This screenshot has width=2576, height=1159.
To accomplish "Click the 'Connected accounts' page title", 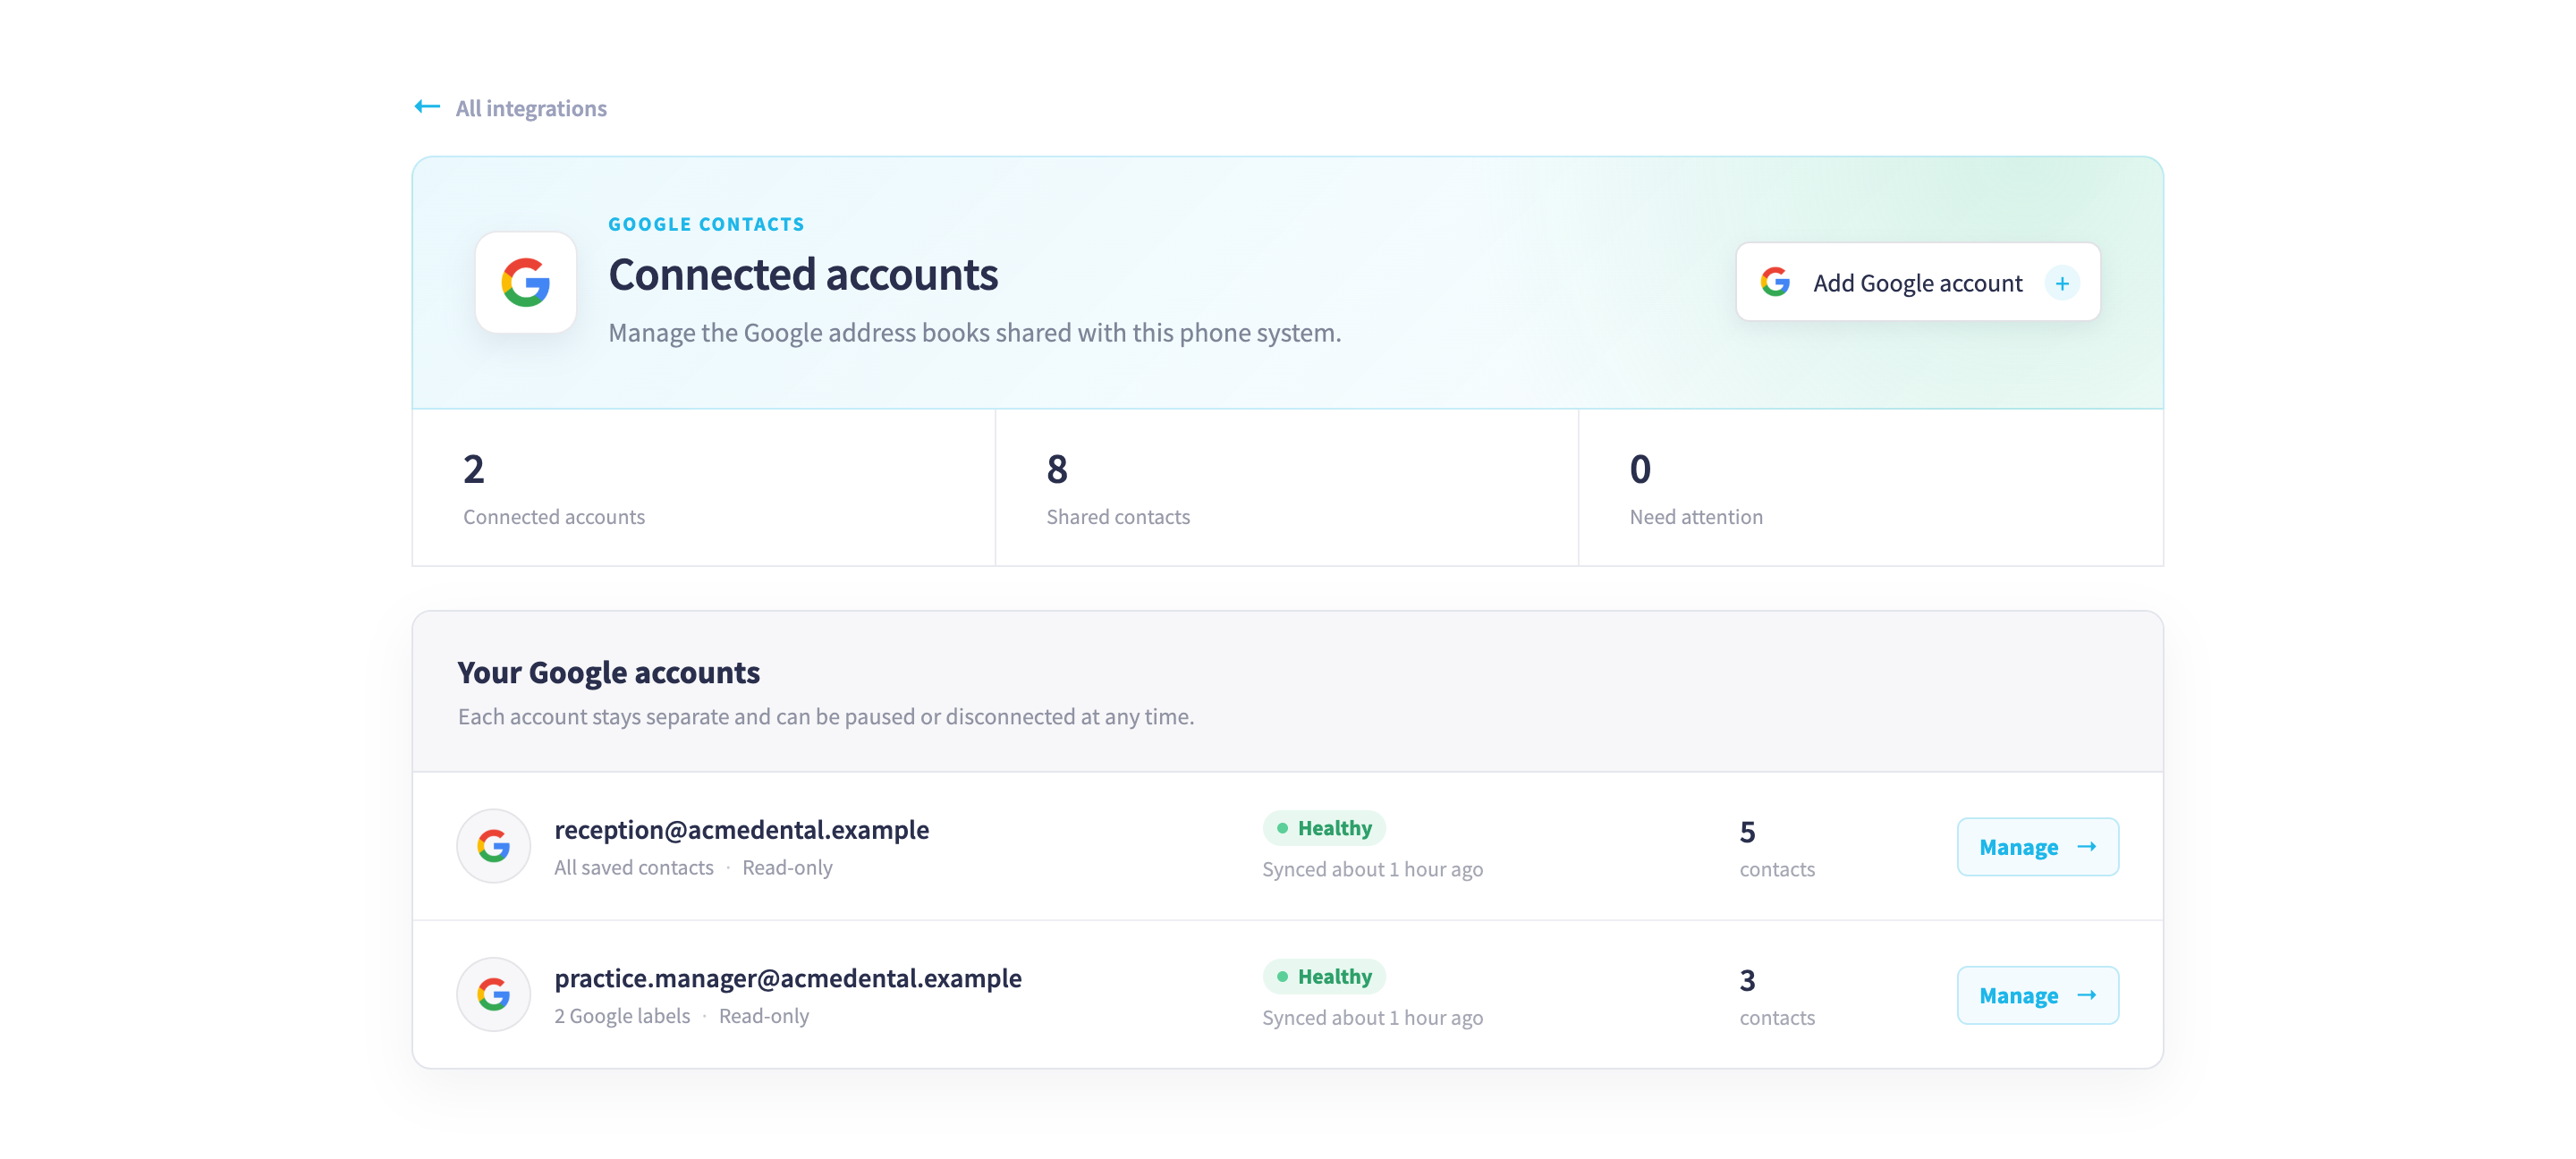I will click(x=803, y=274).
